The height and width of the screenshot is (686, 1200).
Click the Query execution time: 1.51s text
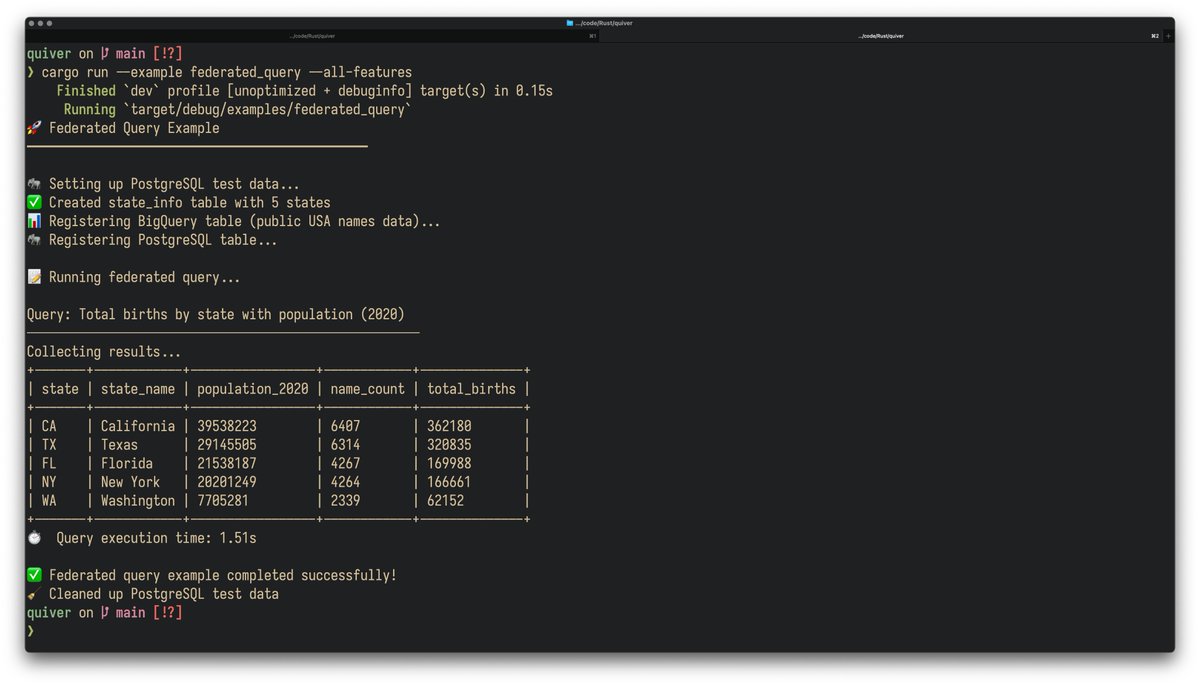tap(156, 538)
